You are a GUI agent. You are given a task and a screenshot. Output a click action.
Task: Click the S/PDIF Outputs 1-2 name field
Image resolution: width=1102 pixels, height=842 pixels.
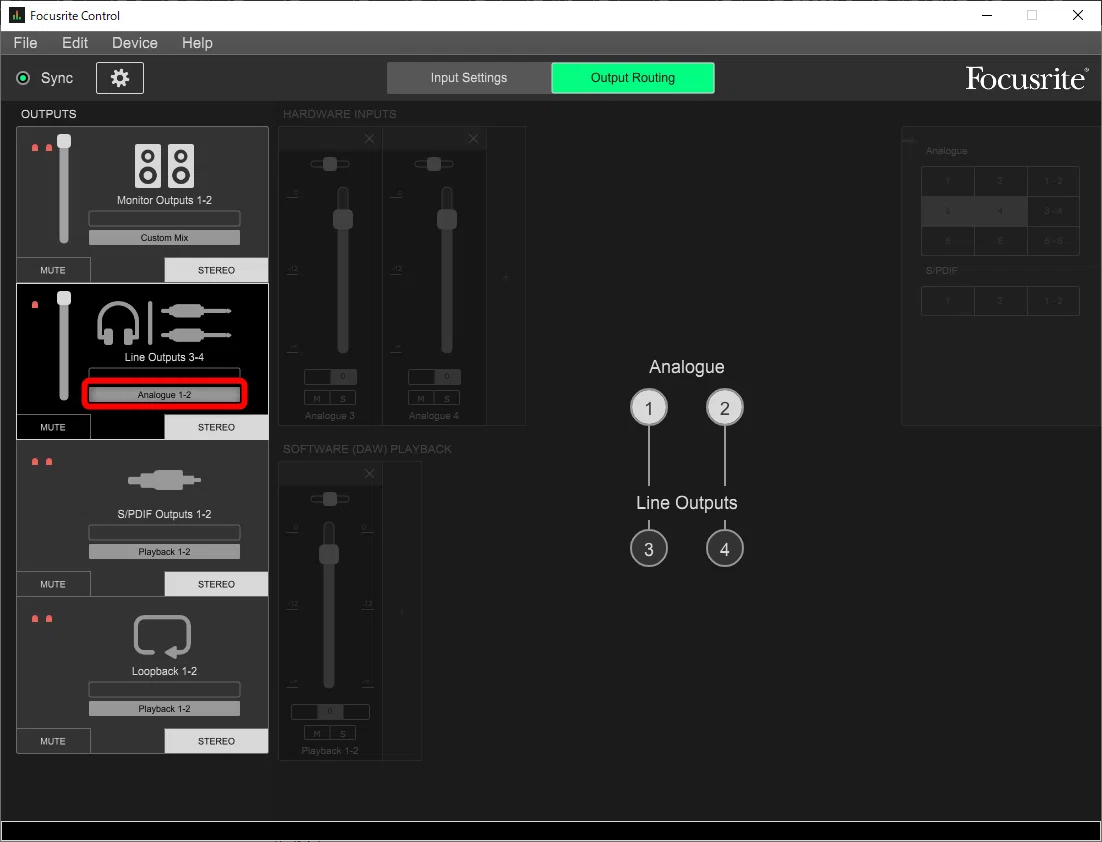pos(164,532)
